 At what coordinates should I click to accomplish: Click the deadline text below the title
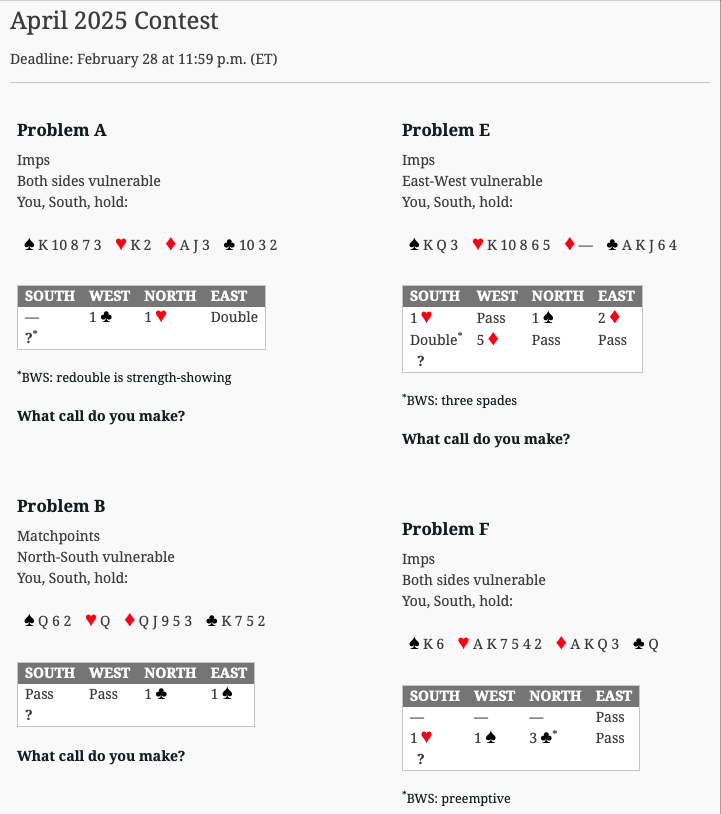click(143, 59)
